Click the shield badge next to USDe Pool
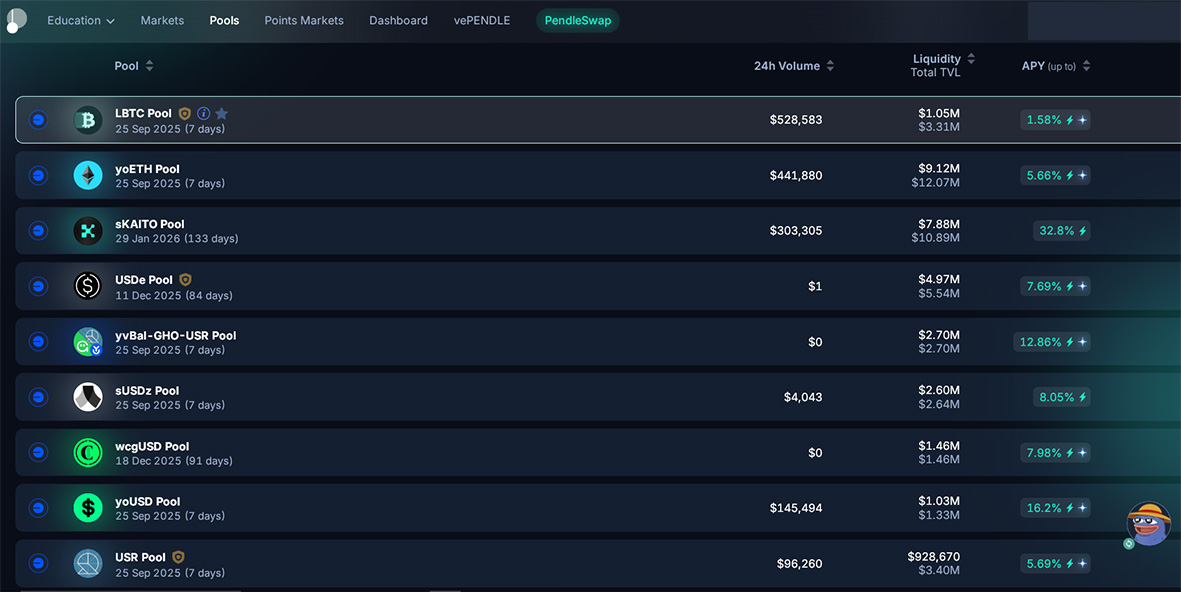This screenshot has height=592, width=1181. (x=185, y=280)
